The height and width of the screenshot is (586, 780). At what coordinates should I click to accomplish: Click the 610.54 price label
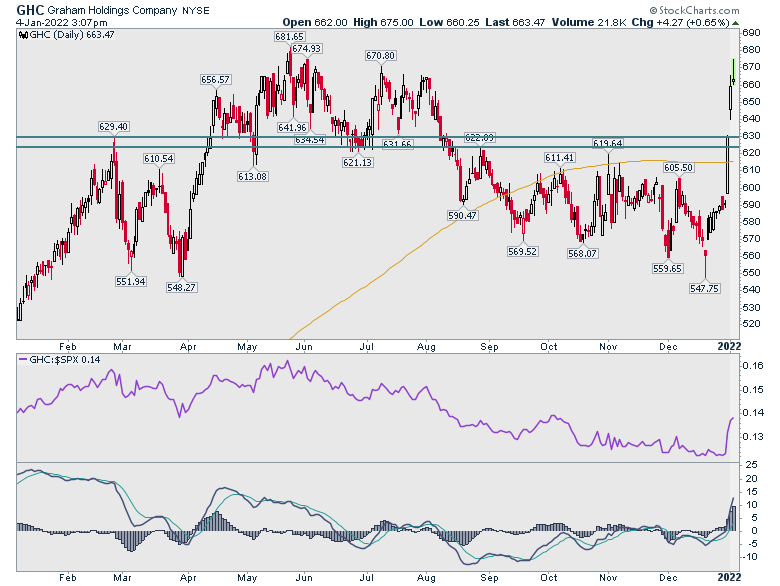(x=159, y=159)
